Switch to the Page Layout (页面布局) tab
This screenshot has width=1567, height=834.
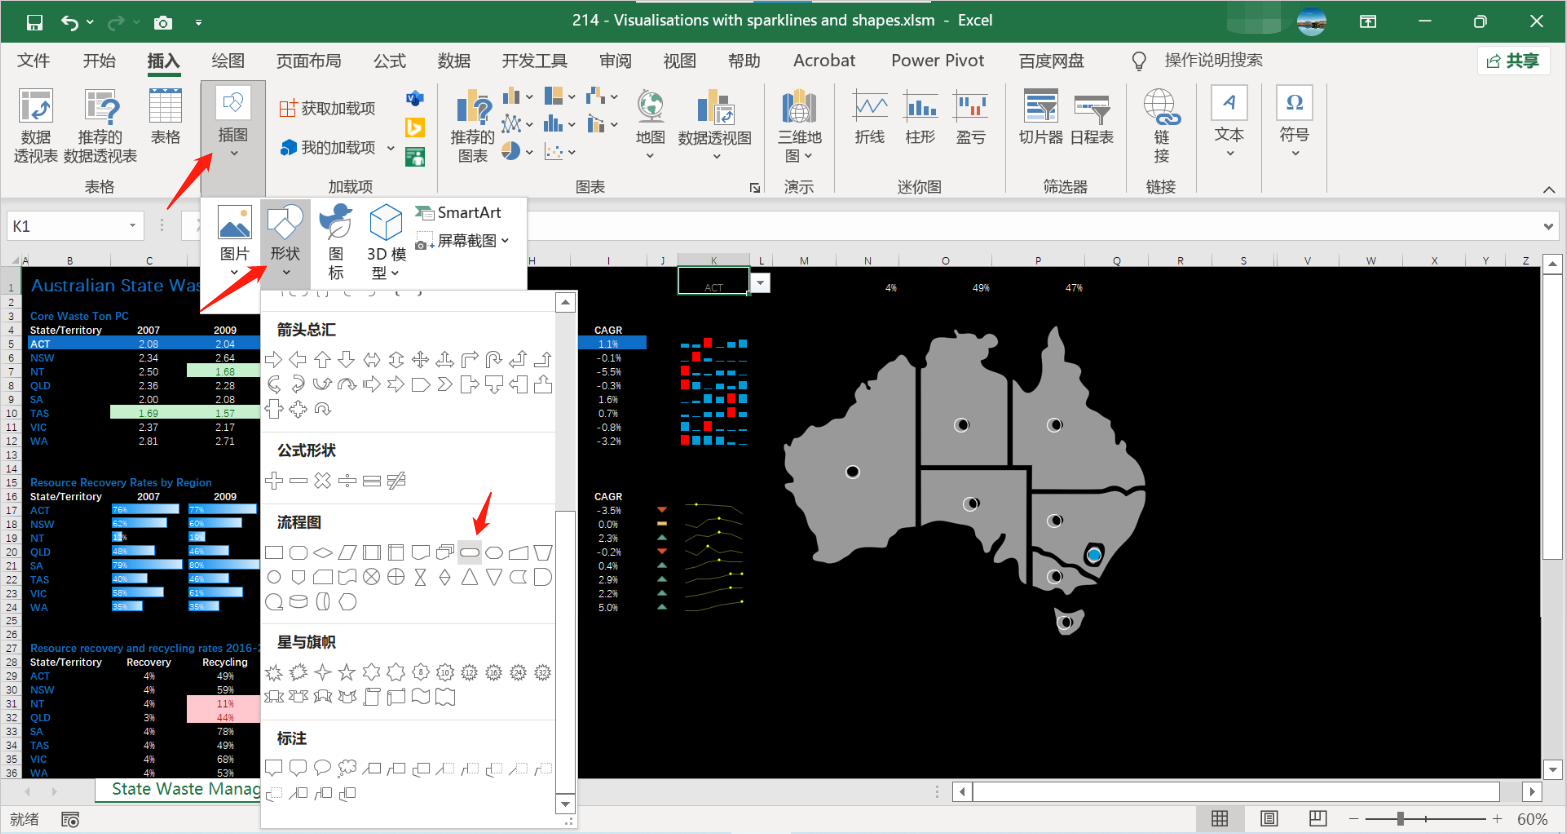[x=308, y=60]
